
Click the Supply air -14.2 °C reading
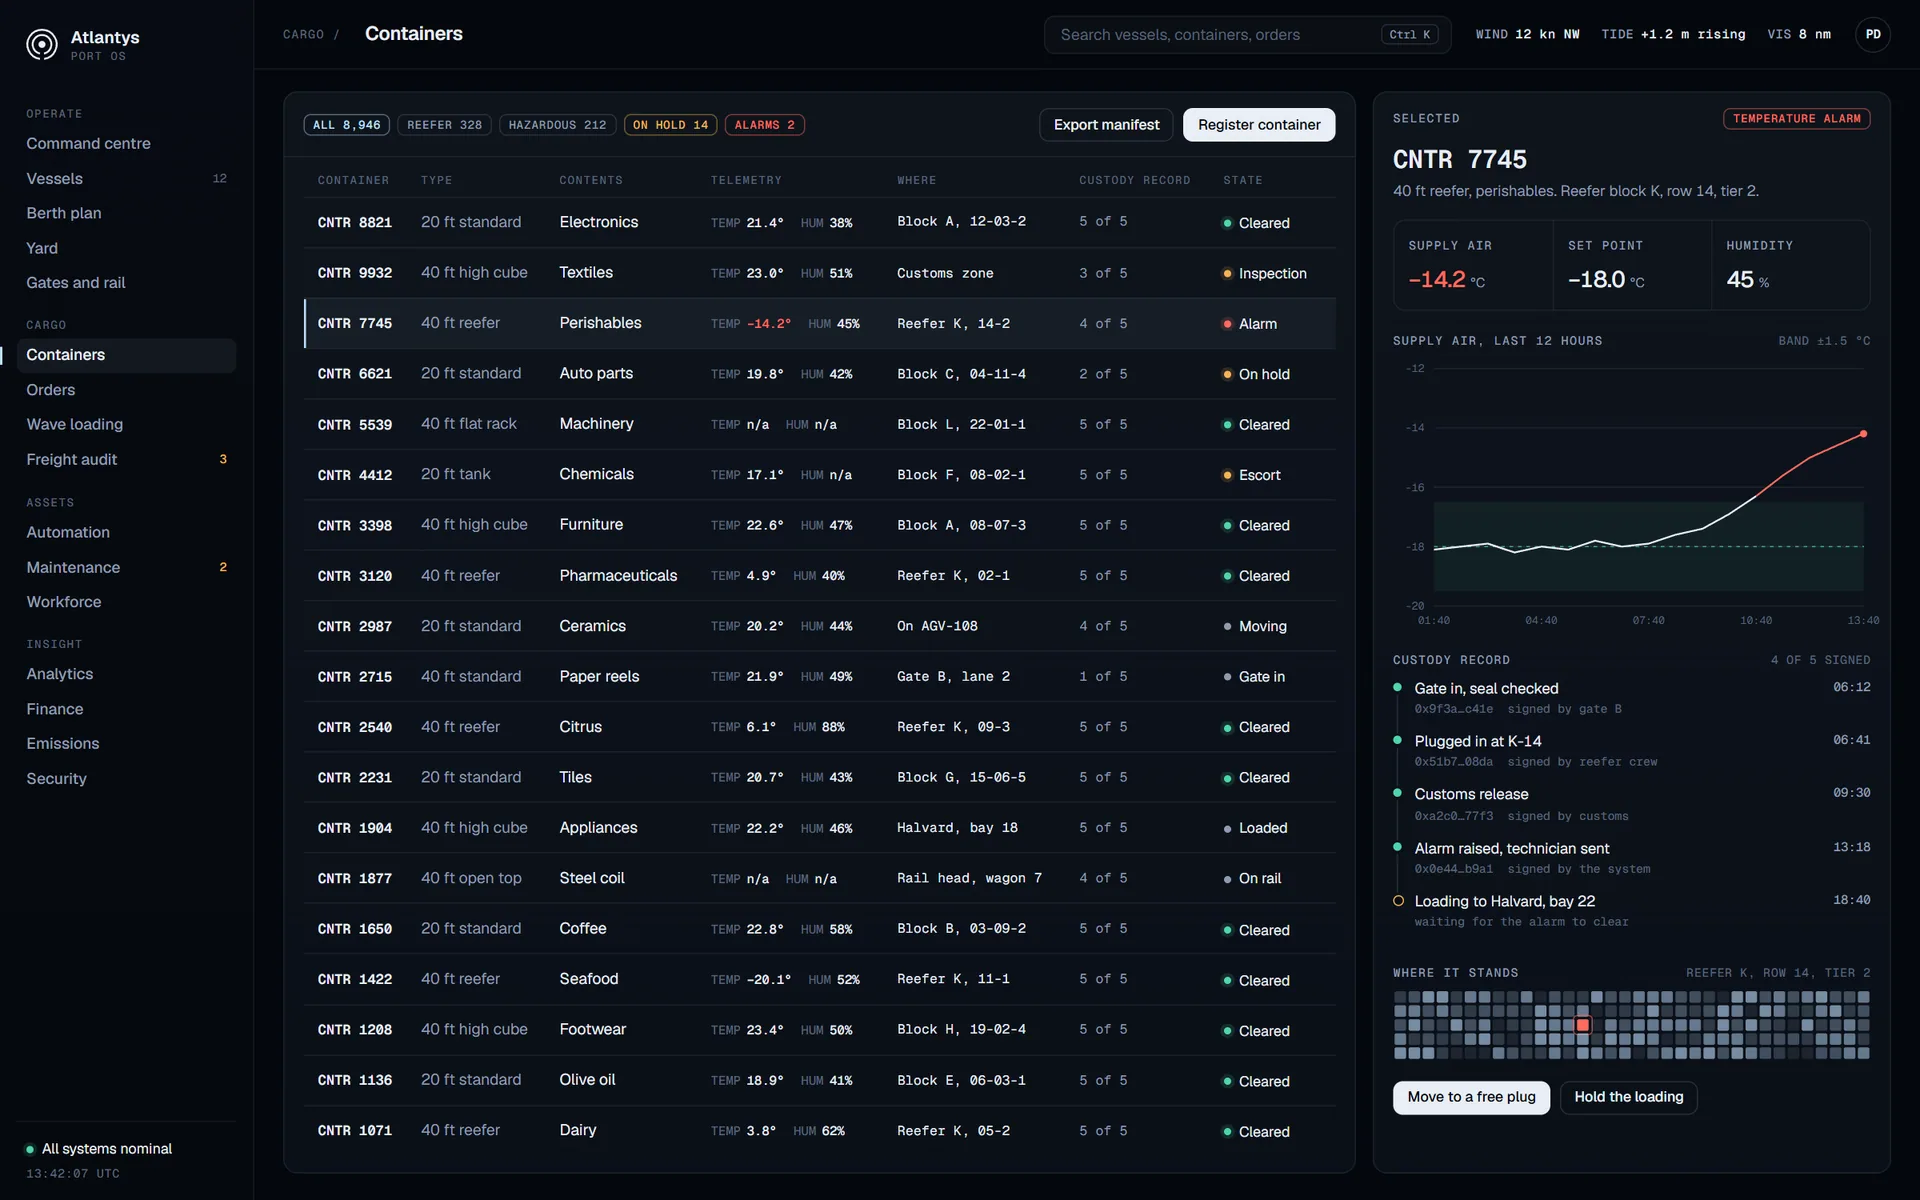1446,280
